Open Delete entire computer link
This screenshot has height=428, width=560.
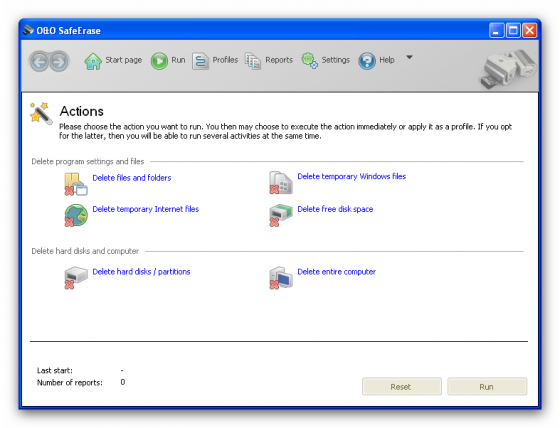[x=337, y=272]
